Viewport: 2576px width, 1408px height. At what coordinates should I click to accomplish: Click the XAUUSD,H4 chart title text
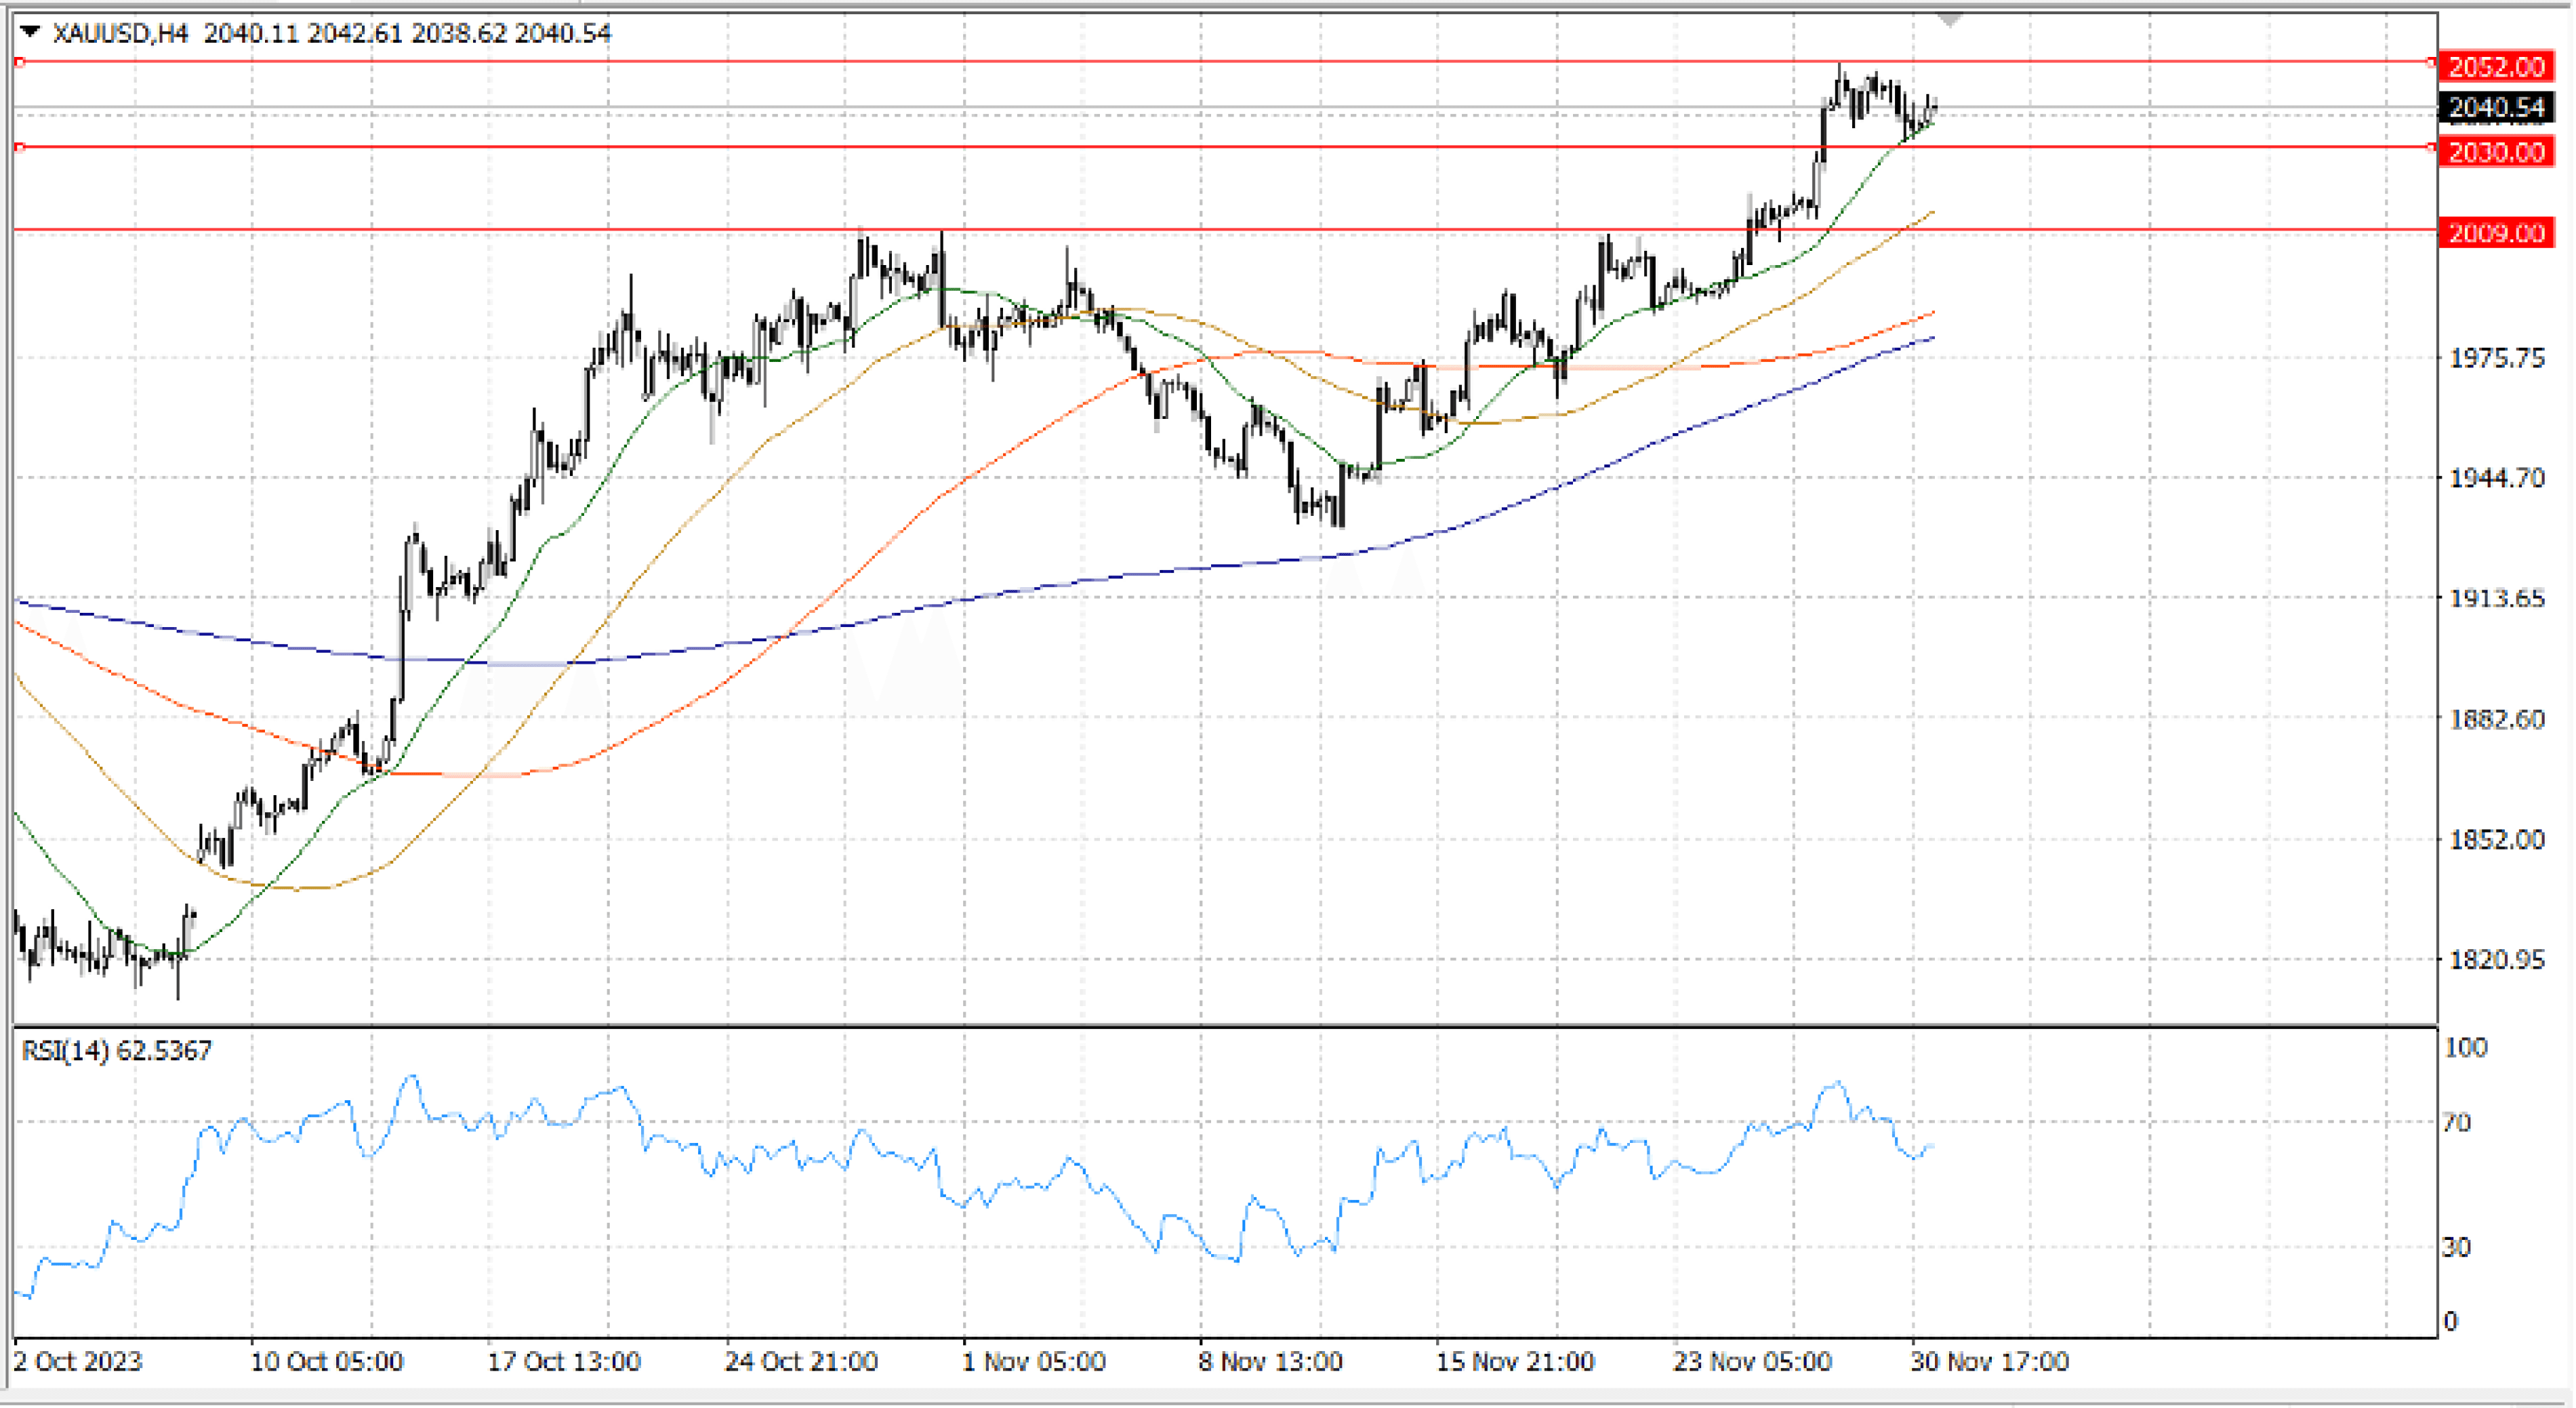[x=120, y=33]
